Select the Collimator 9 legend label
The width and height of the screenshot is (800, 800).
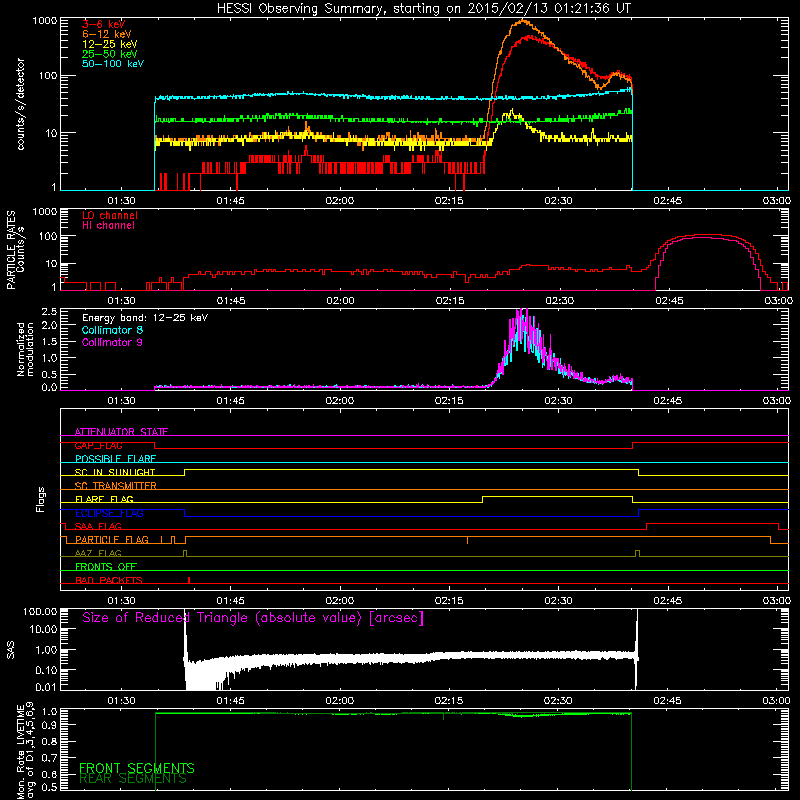click(112, 342)
